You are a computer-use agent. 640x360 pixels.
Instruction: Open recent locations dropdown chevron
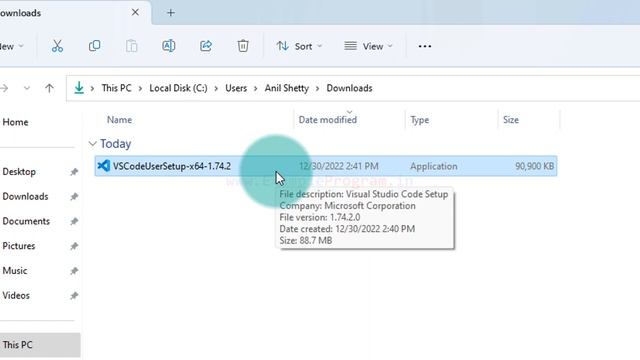(27, 88)
